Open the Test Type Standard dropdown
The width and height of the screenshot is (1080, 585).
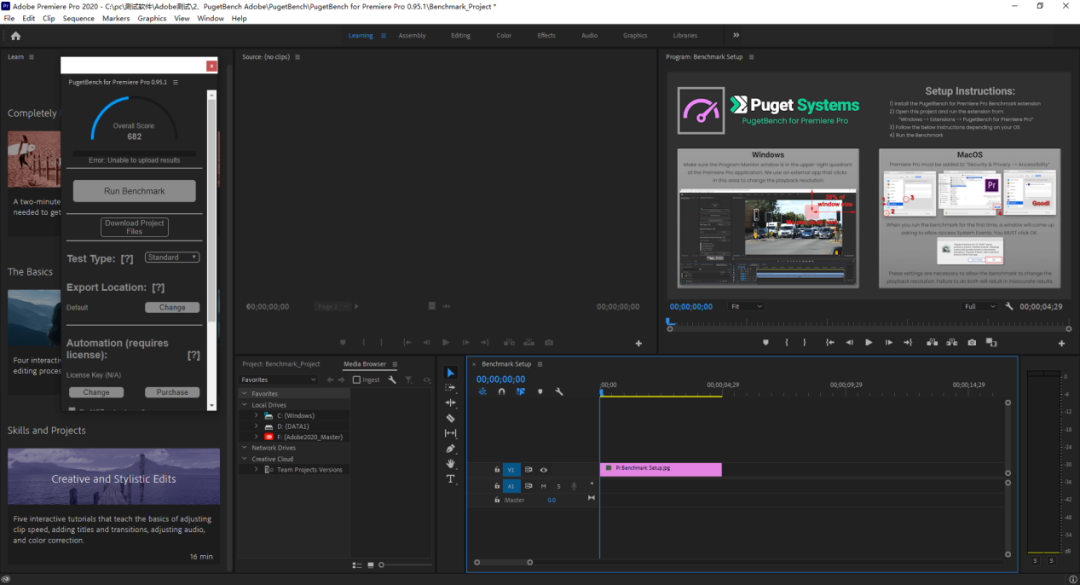[172, 257]
